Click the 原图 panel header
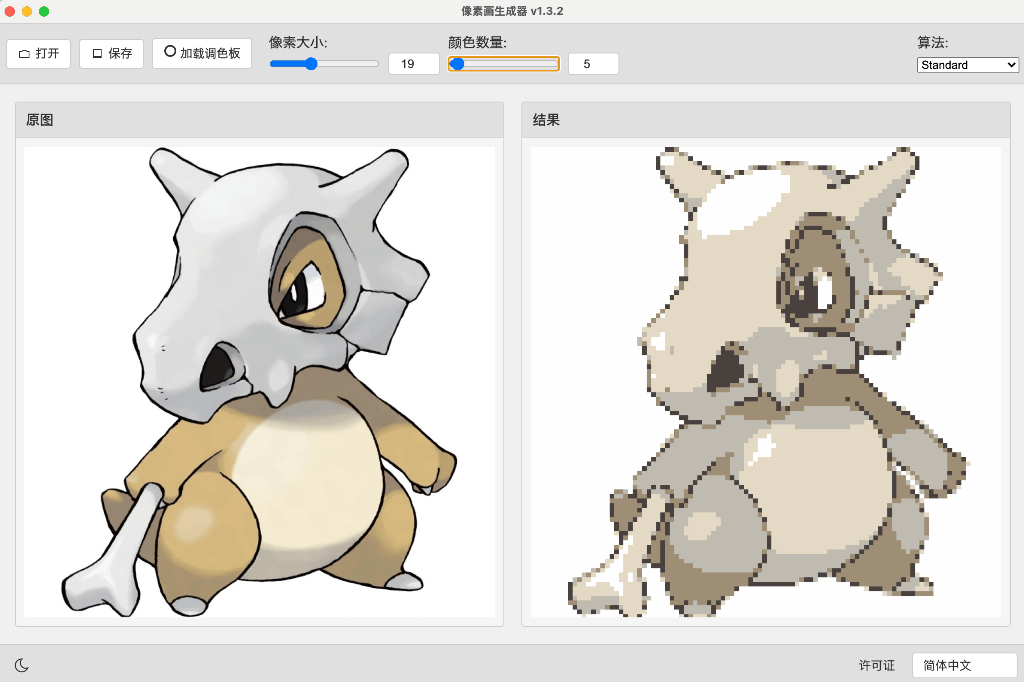Image resolution: width=1024 pixels, height=682 pixels. click(x=259, y=120)
